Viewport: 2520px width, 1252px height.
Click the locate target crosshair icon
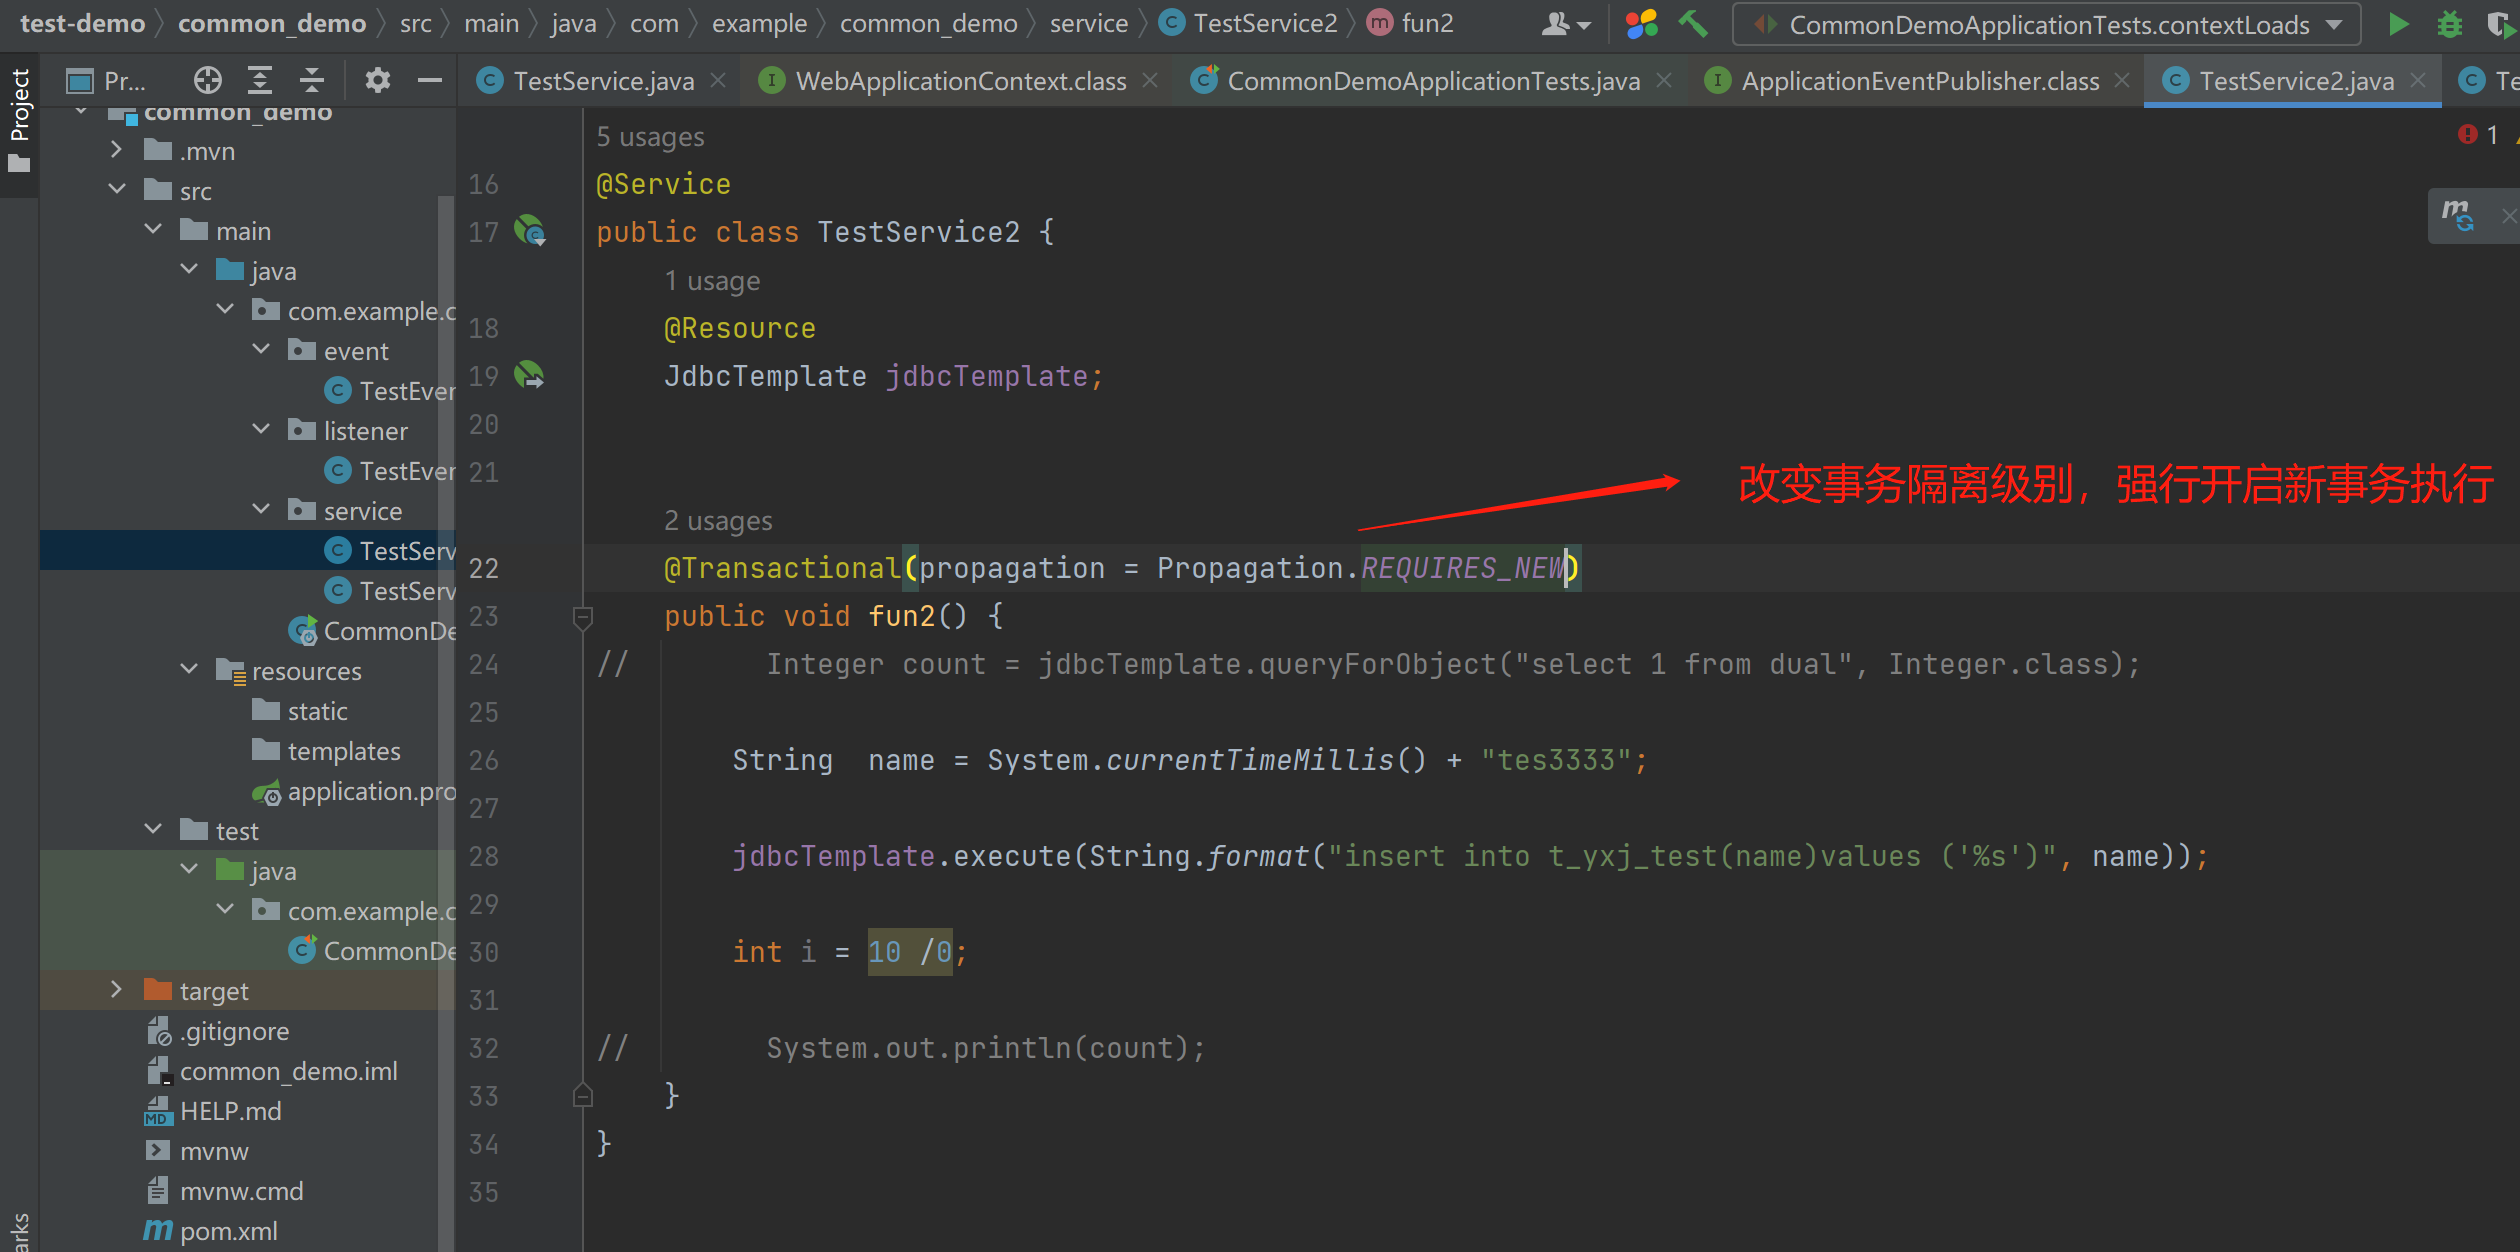pos(207,80)
